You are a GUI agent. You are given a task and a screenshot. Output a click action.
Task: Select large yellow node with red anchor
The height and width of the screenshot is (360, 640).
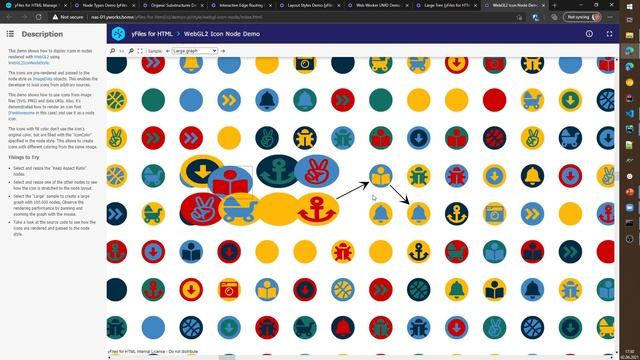(x=317, y=209)
